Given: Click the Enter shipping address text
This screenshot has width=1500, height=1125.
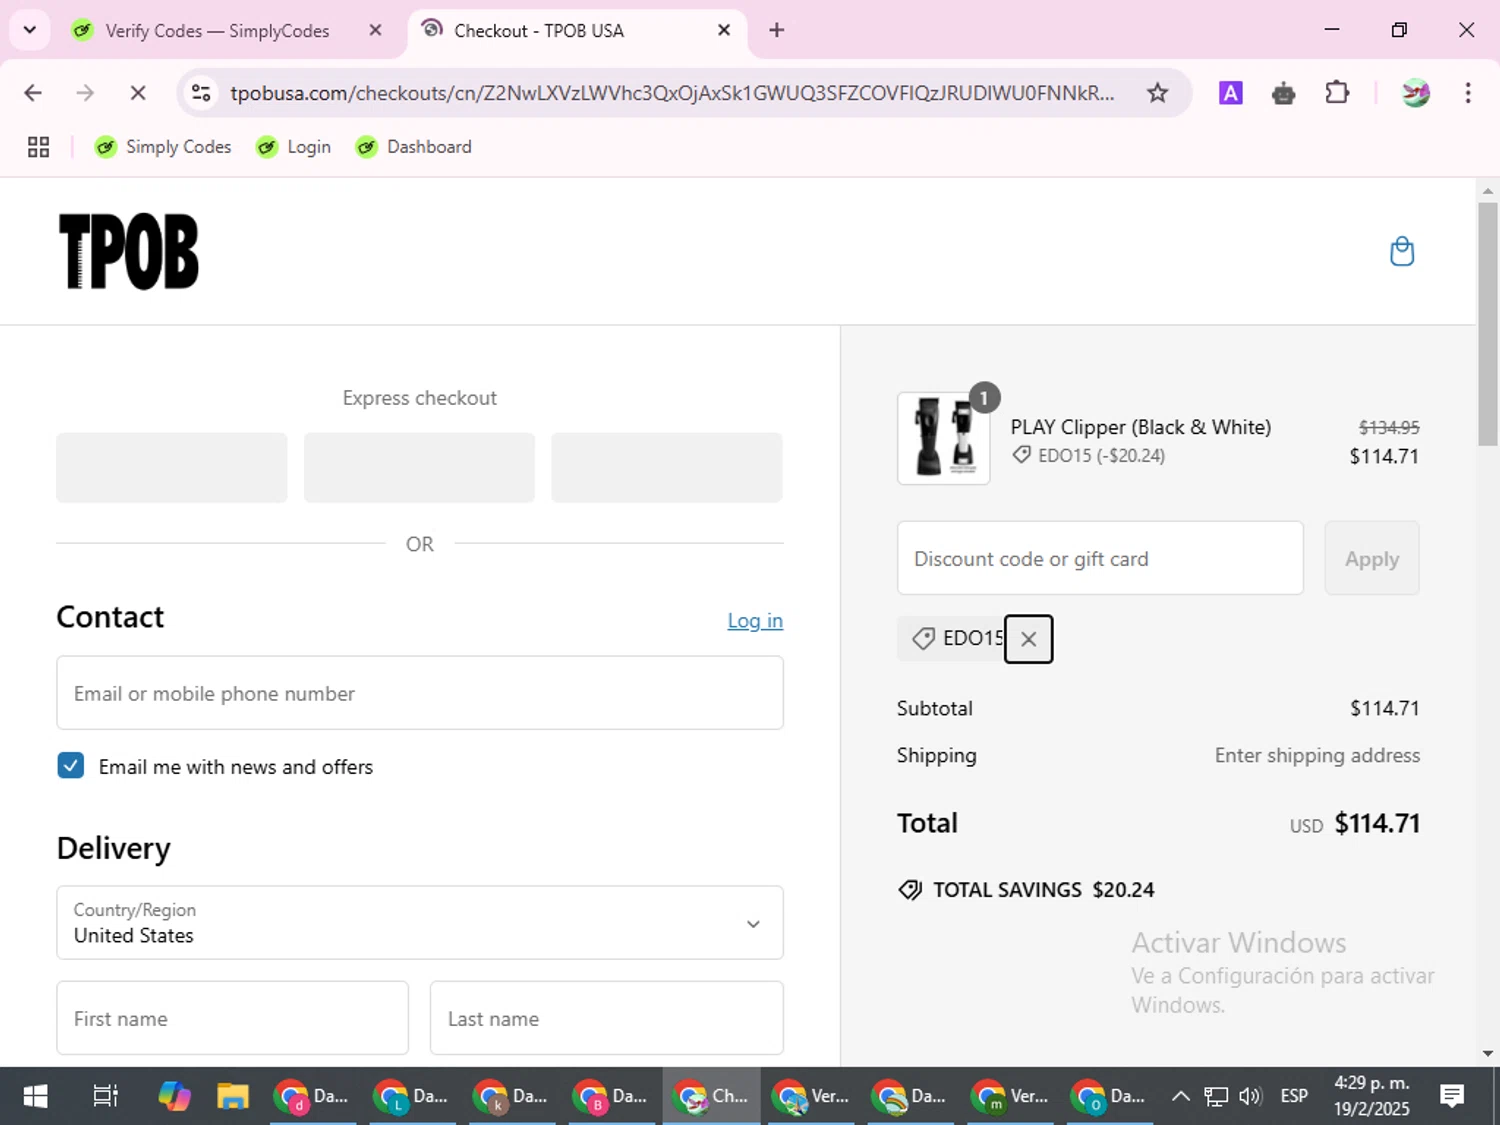Looking at the screenshot, I should tap(1317, 755).
